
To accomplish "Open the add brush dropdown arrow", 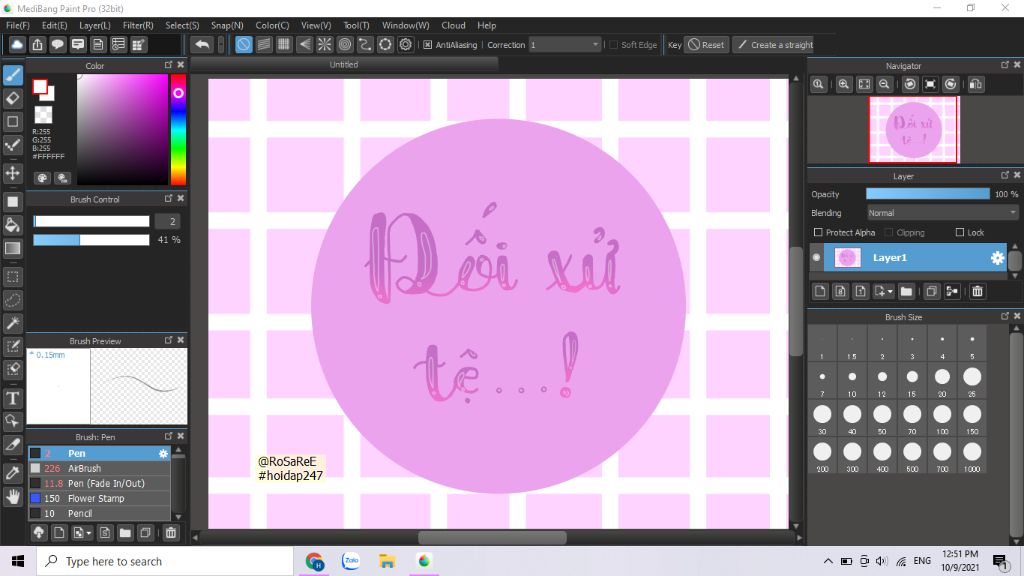I will [89, 534].
